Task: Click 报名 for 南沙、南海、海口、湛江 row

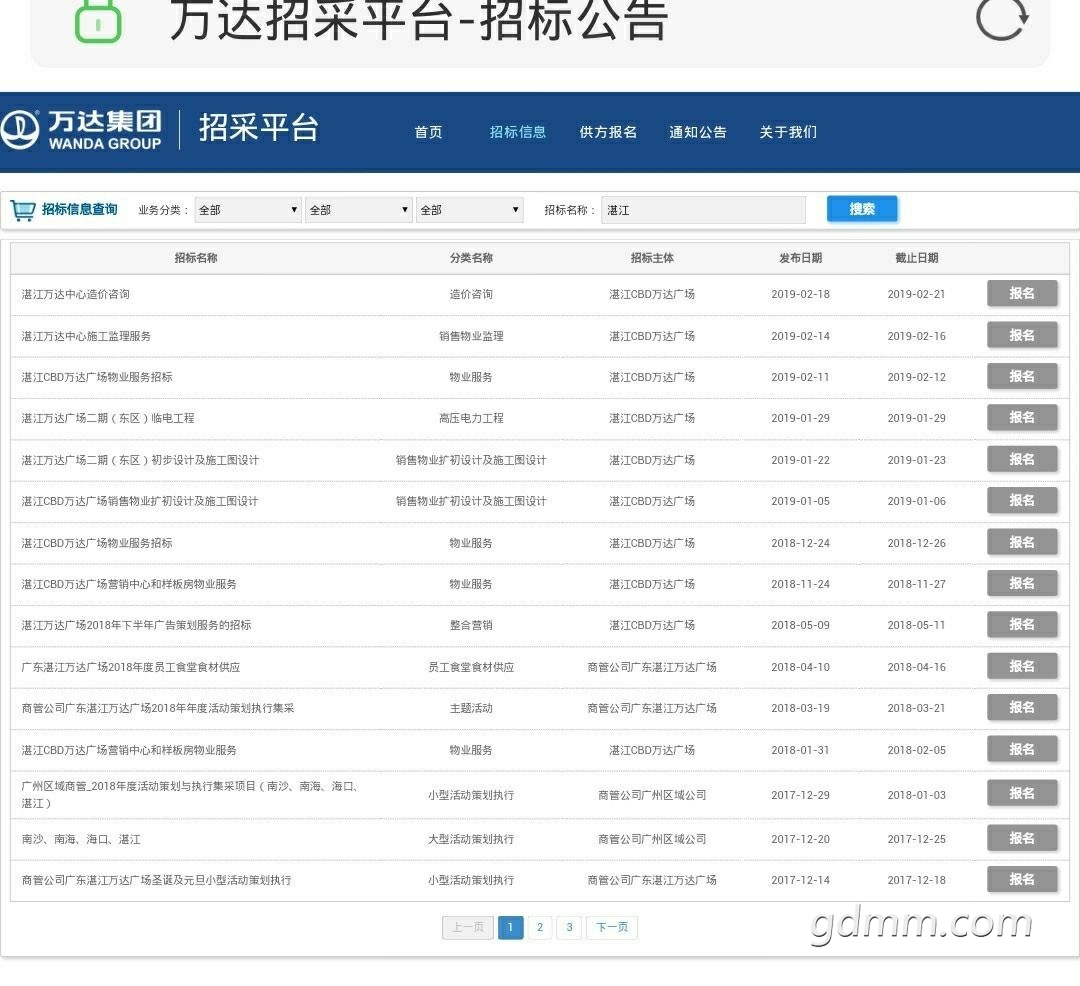Action: pos(1022,838)
